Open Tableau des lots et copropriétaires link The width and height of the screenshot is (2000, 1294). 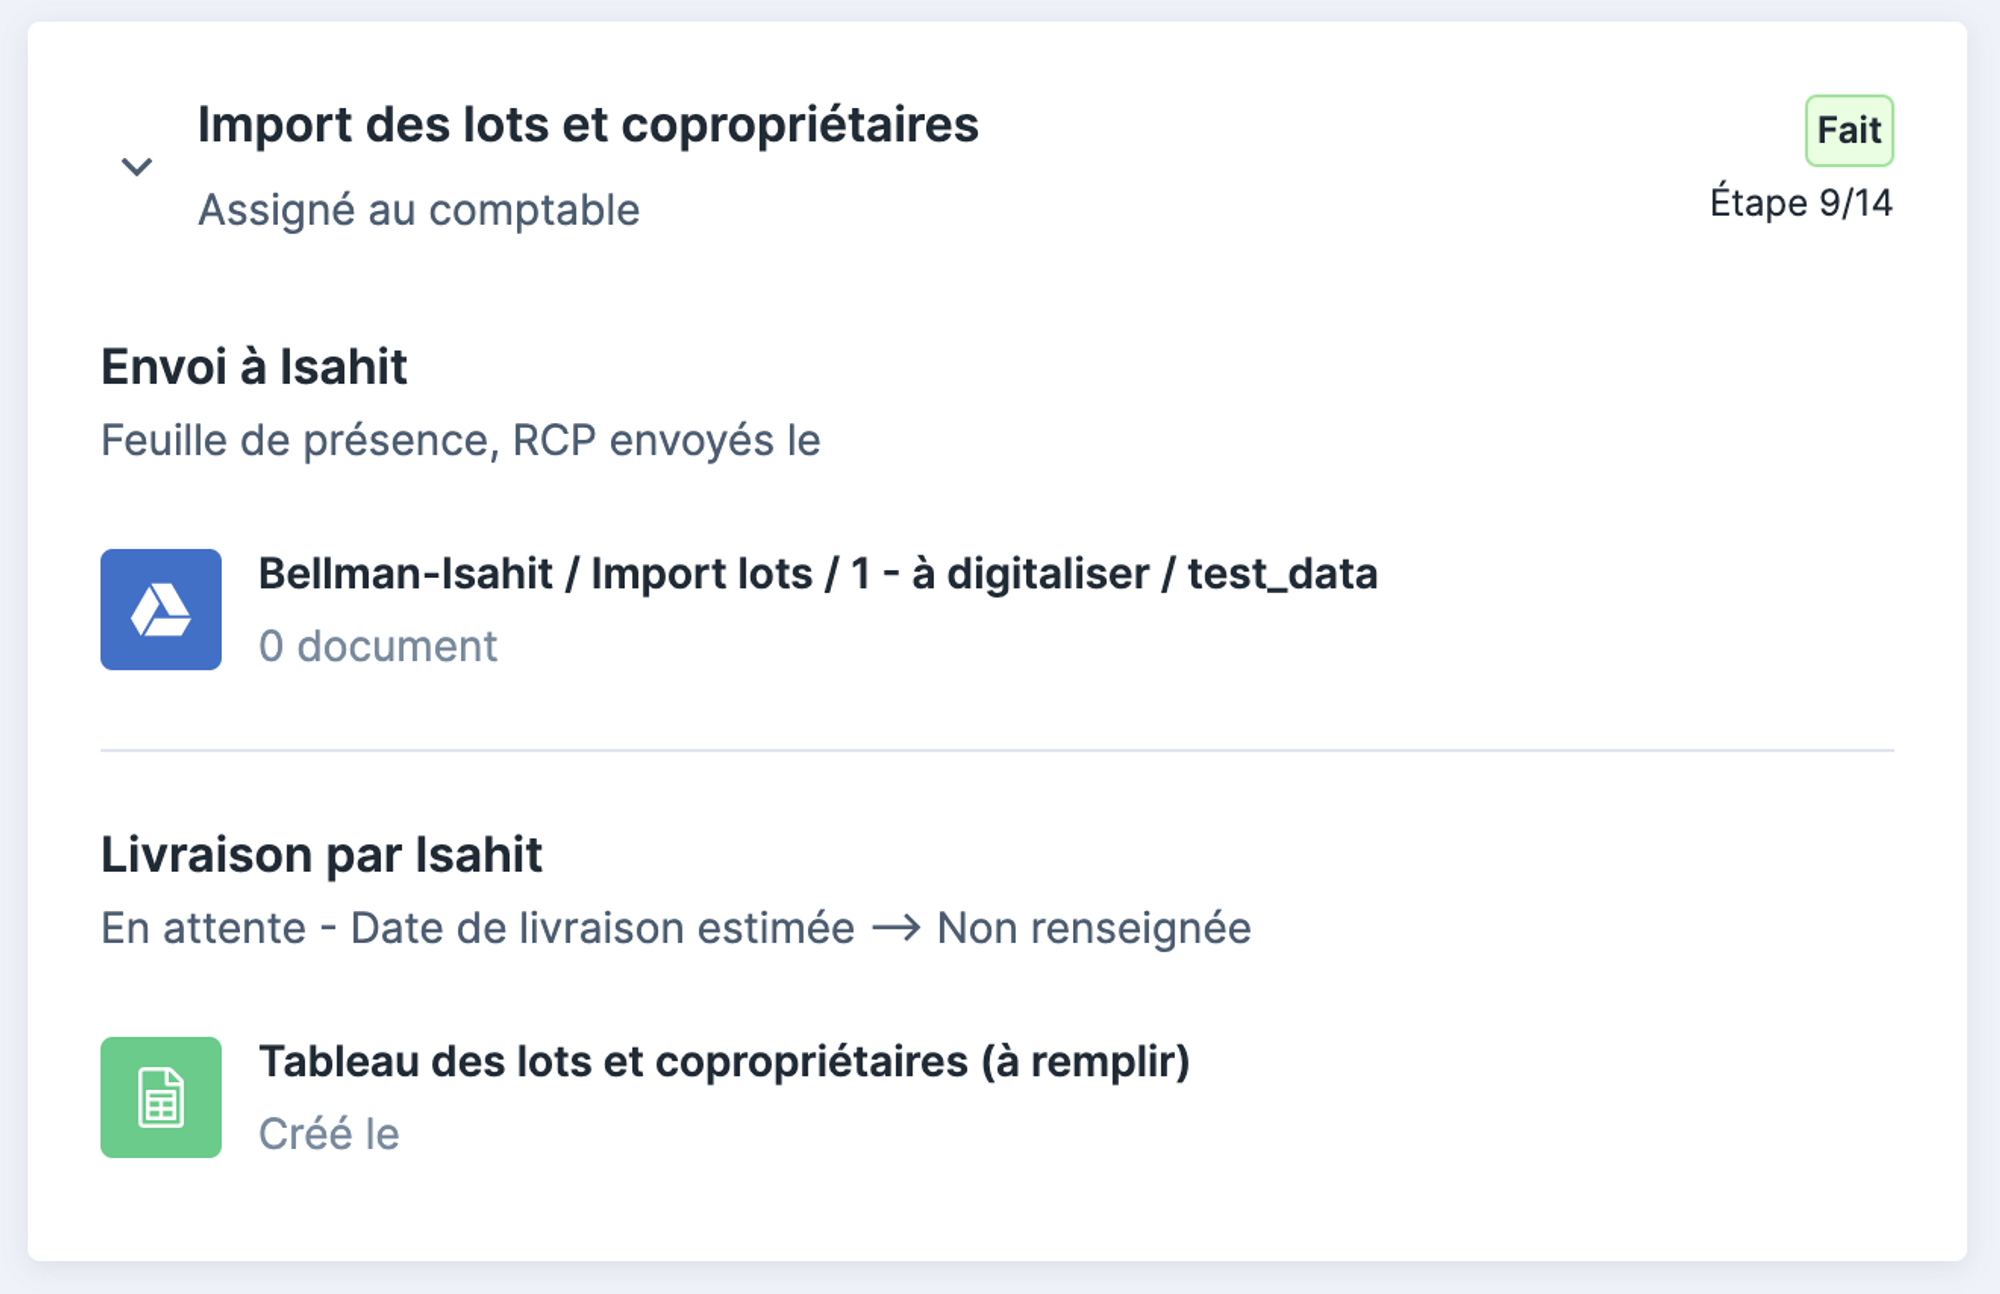[x=724, y=1062]
